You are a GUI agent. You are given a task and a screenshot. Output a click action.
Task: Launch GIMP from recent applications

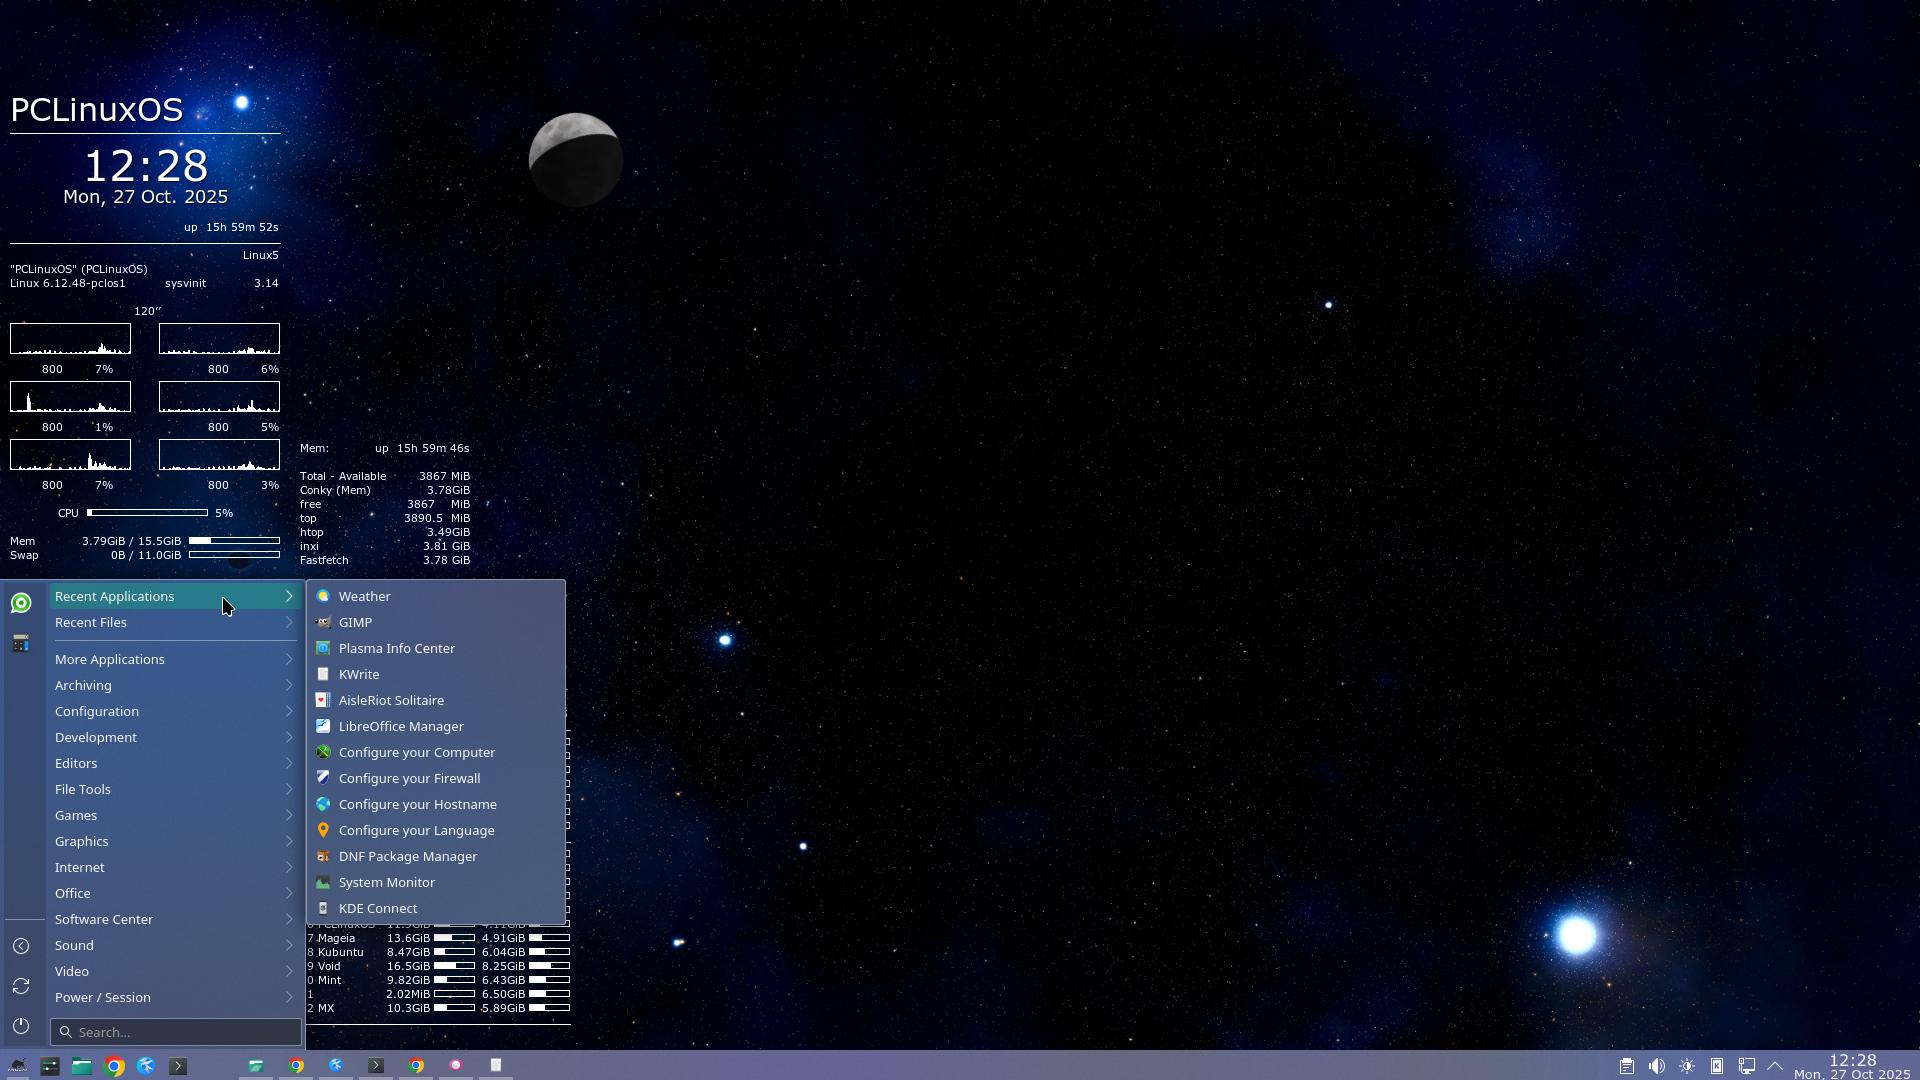click(x=355, y=622)
